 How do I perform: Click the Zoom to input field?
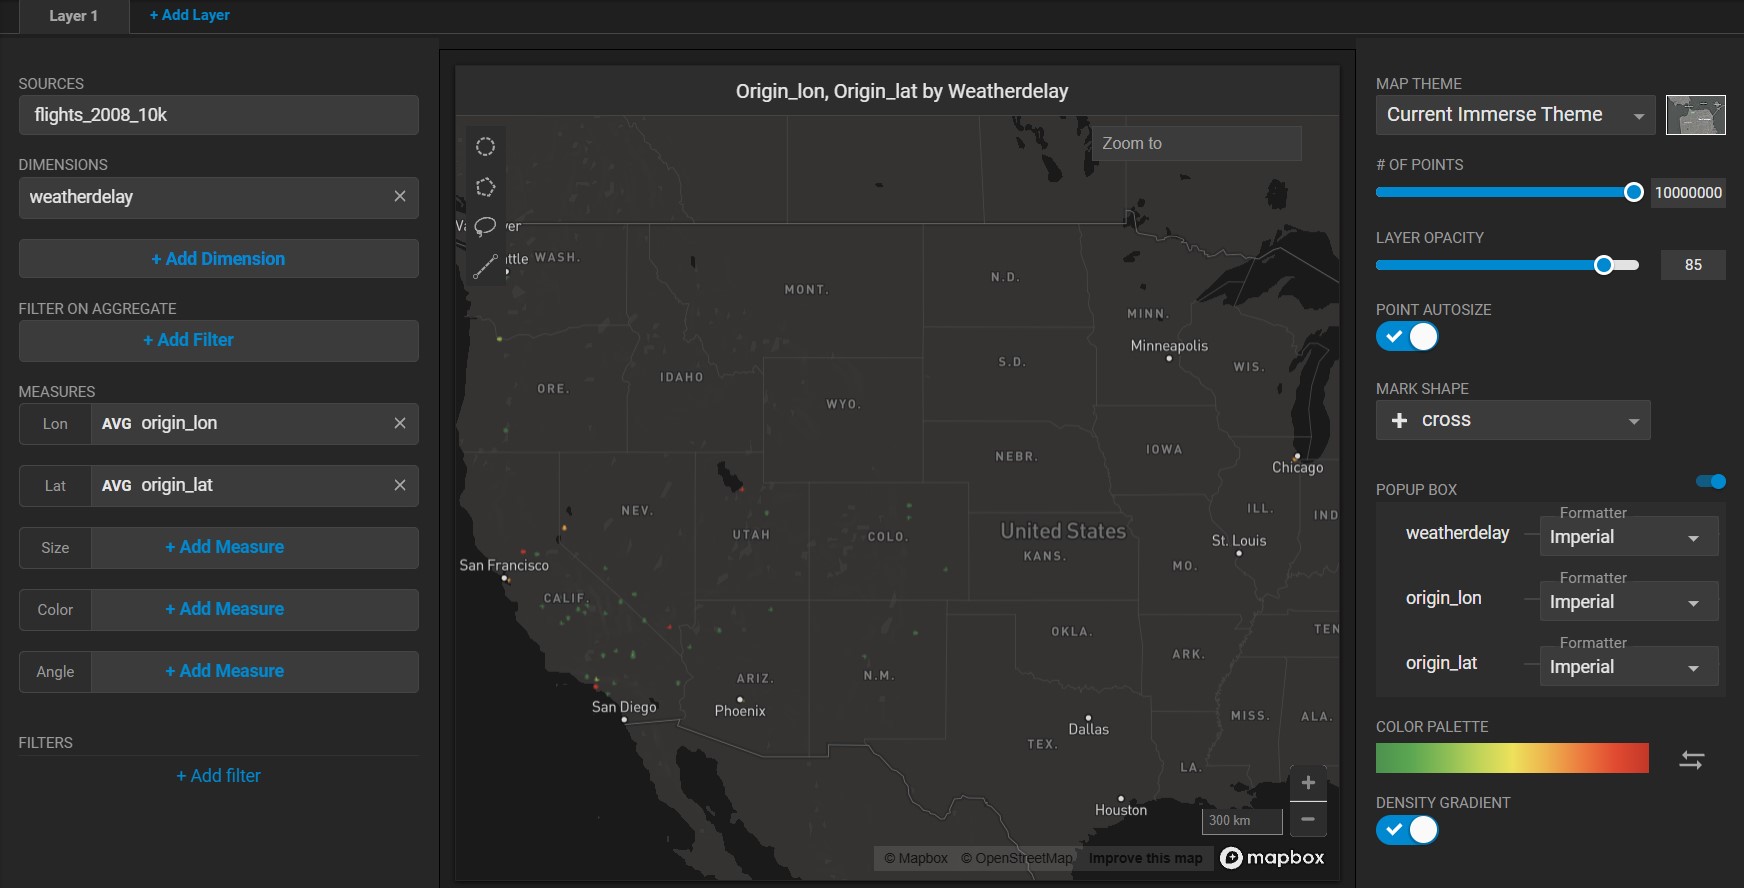click(1196, 144)
